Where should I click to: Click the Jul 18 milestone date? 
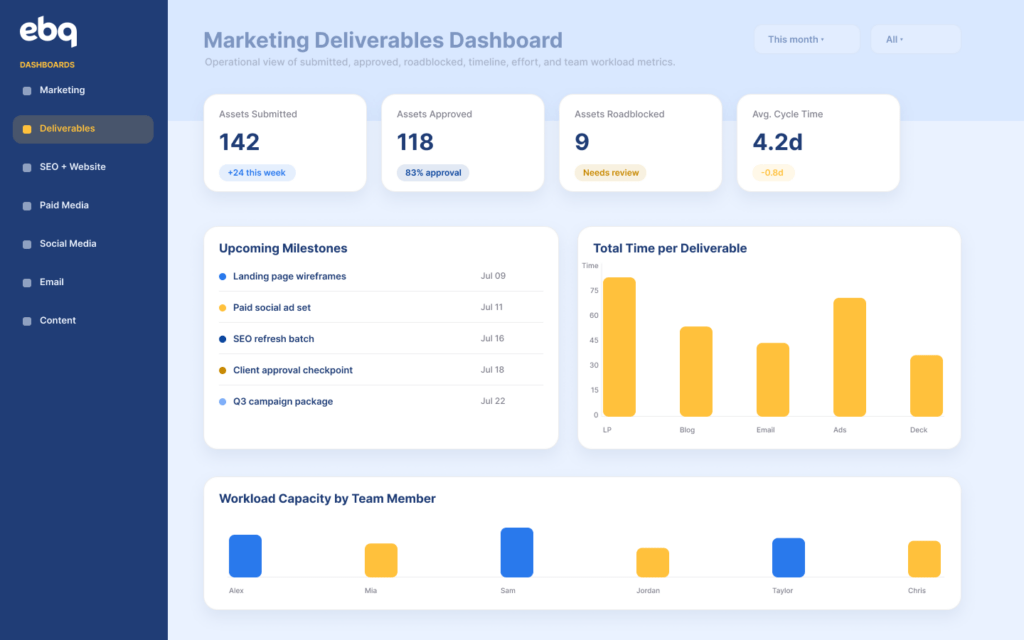pyautogui.click(x=492, y=370)
